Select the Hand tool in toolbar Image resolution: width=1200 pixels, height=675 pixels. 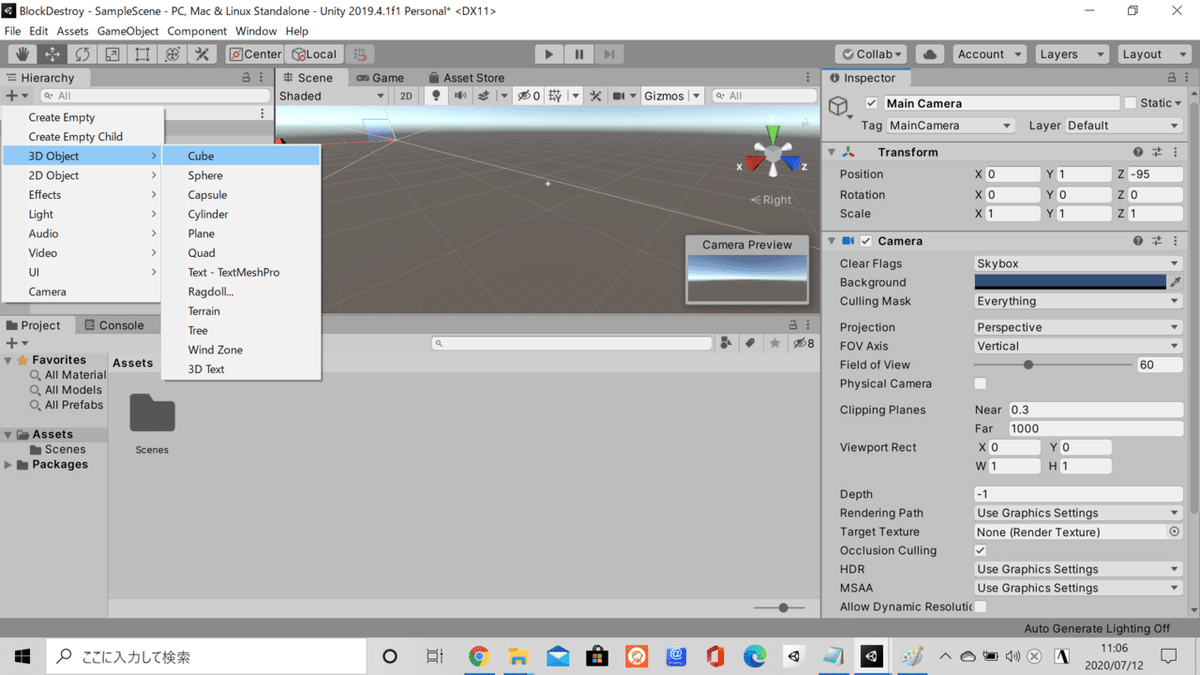tap(23, 54)
